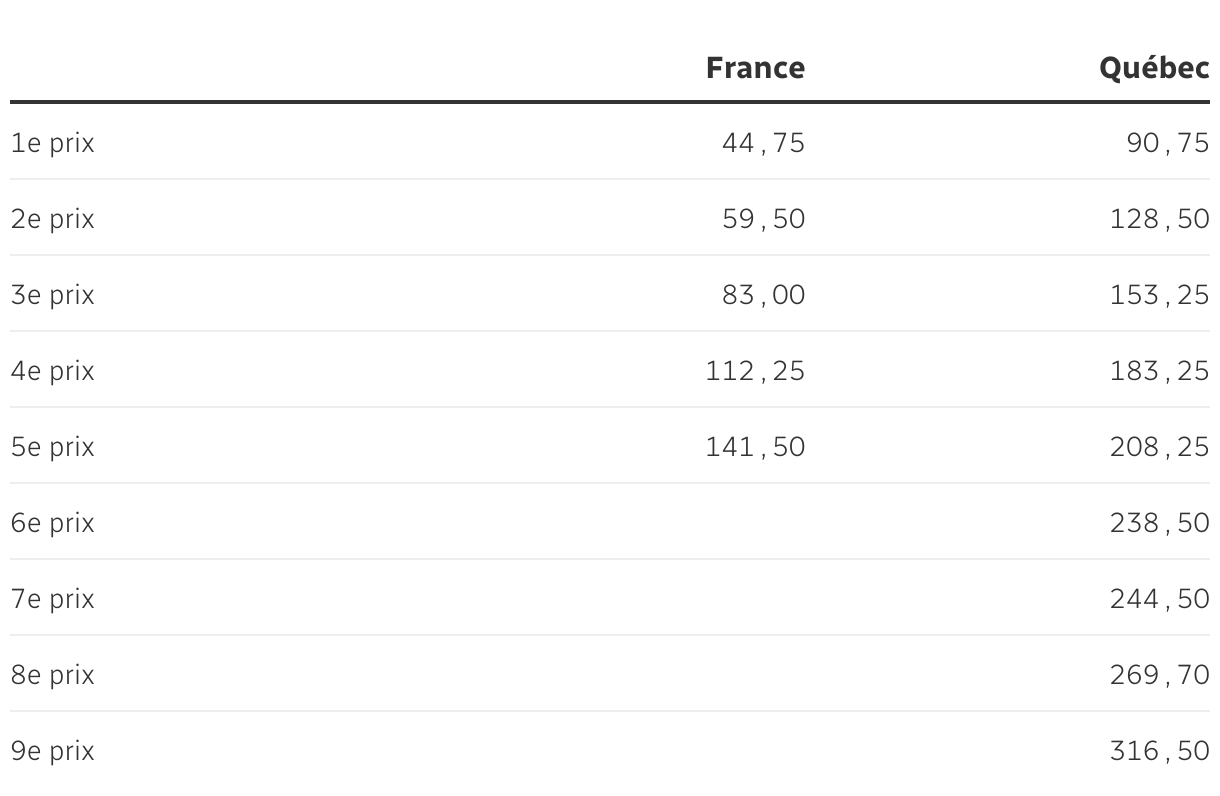Select the 8e prix row label
Image resolution: width=1220 pixels, height=796 pixels.
[53, 675]
